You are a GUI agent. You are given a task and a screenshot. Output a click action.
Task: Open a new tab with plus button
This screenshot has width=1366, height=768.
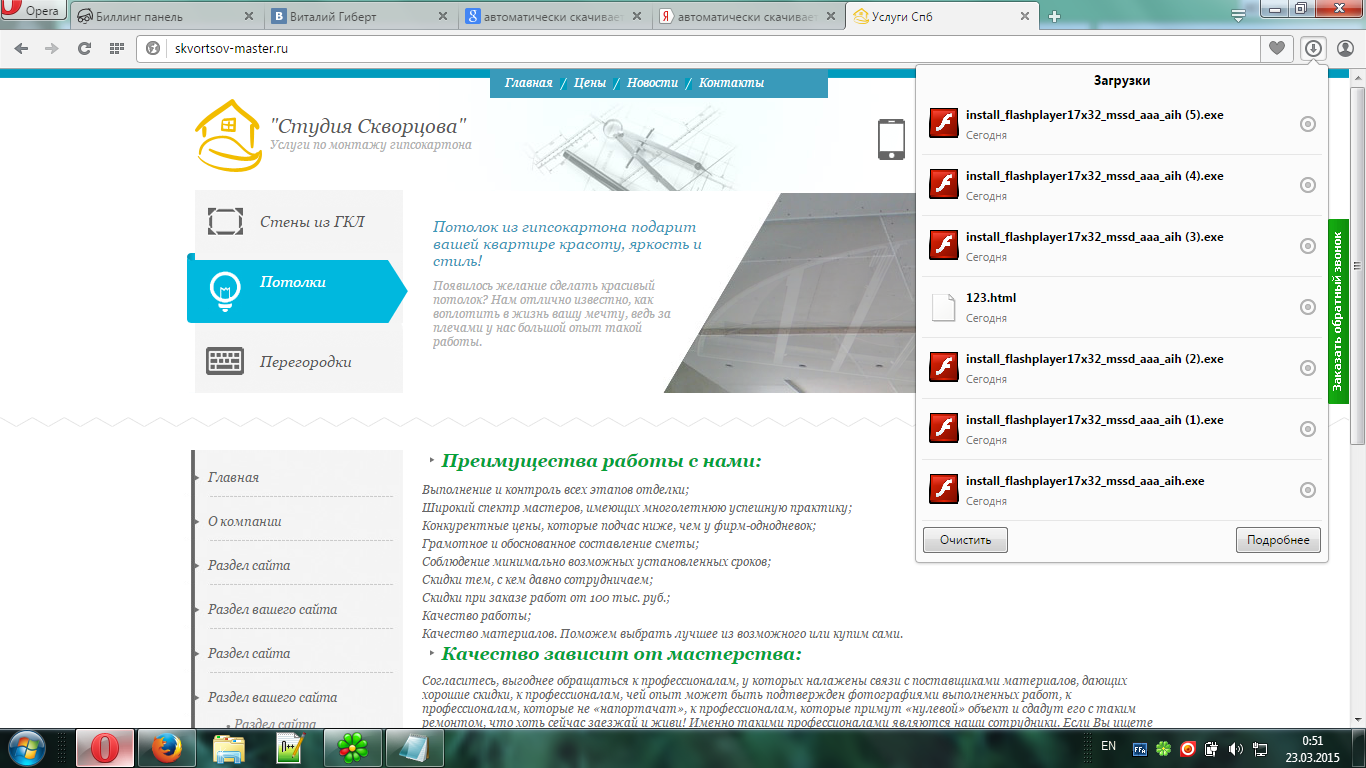coord(1054,16)
